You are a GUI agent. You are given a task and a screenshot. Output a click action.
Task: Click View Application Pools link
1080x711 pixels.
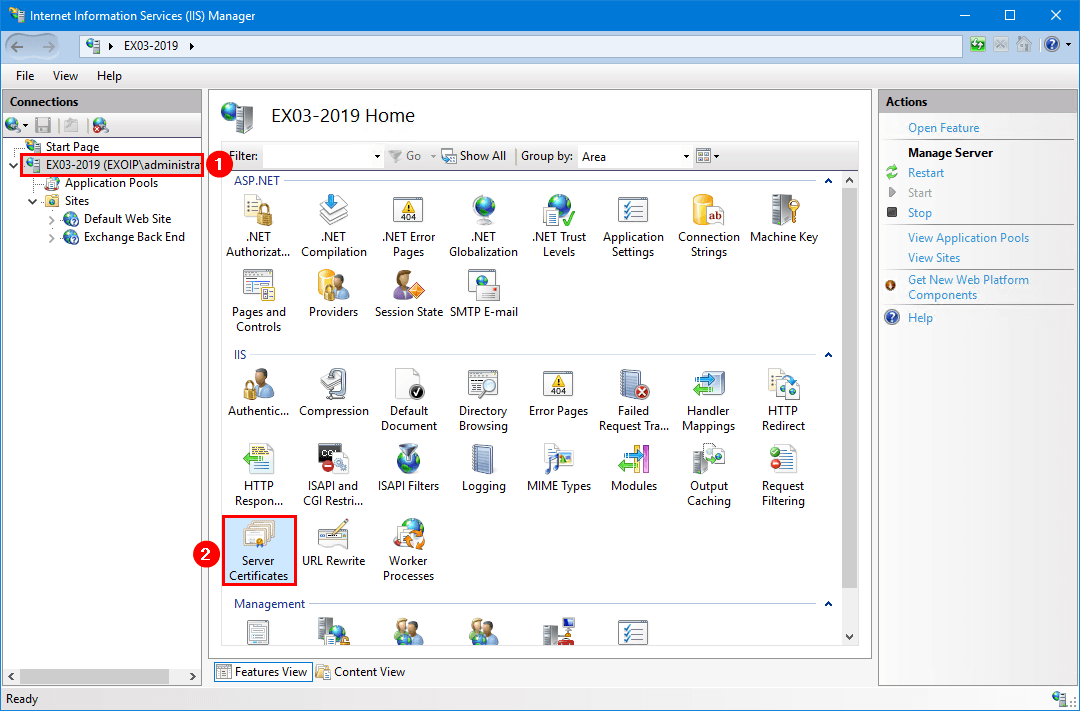click(x=968, y=238)
